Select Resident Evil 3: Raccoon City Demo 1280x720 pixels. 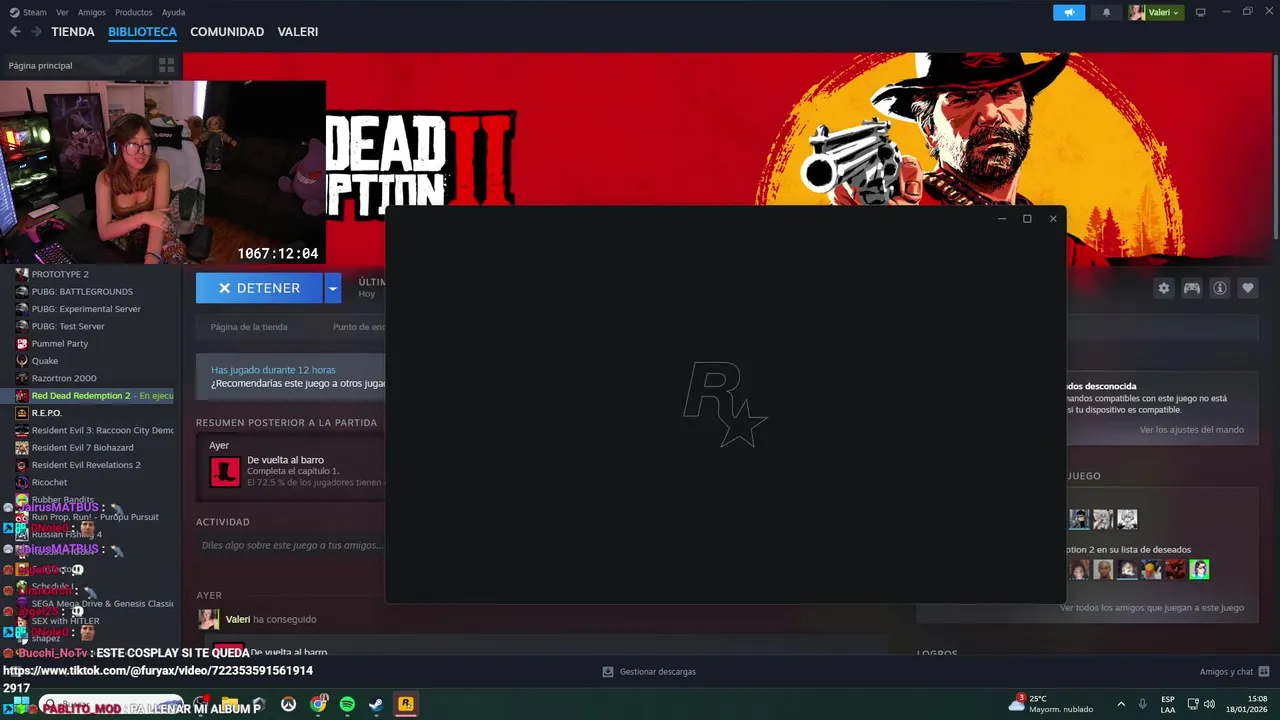coord(102,430)
